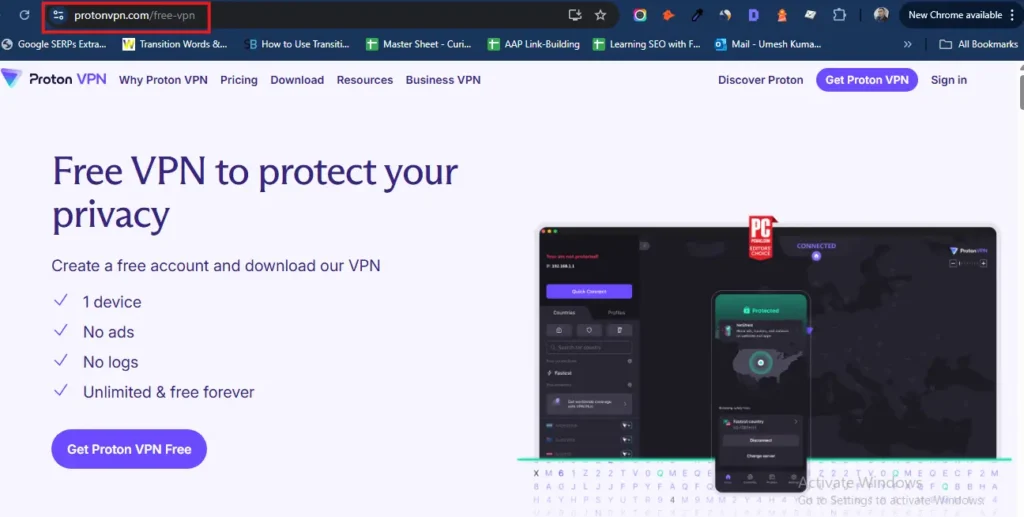This screenshot has height=517, width=1024.
Task: Click the '1 device' feature text
Action: (x=112, y=302)
